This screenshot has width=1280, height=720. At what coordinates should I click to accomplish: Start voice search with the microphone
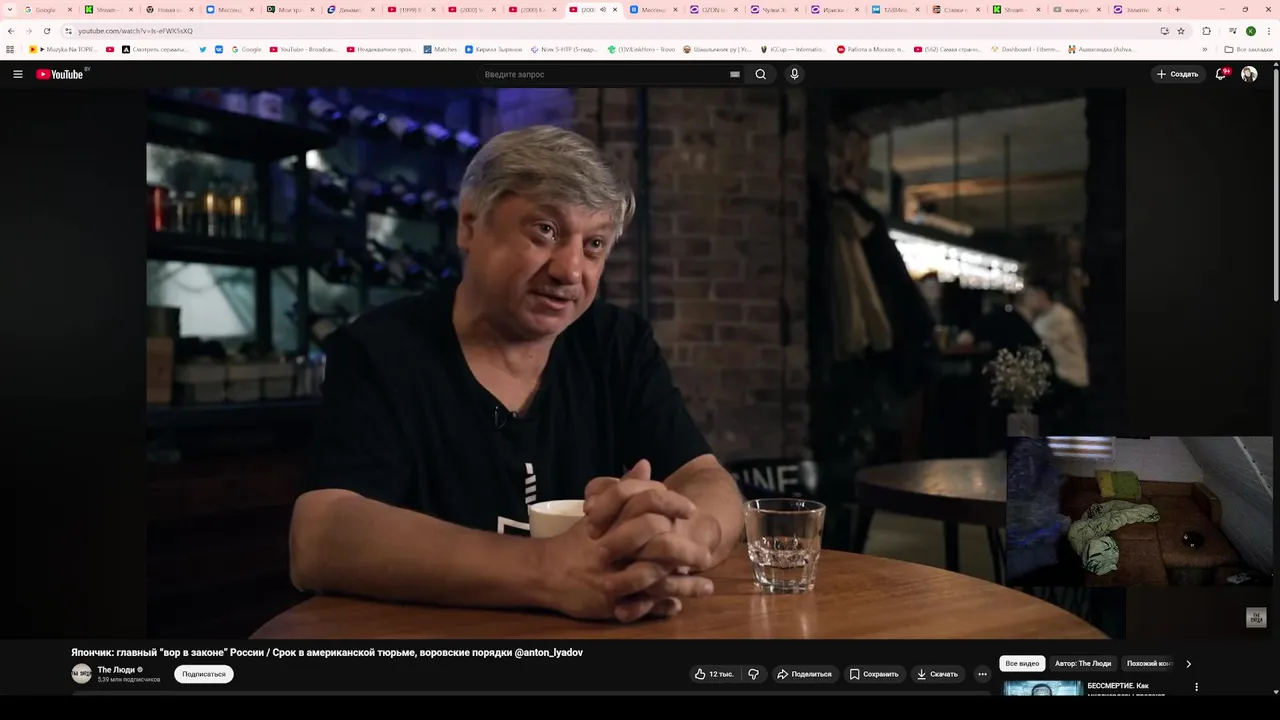click(794, 74)
